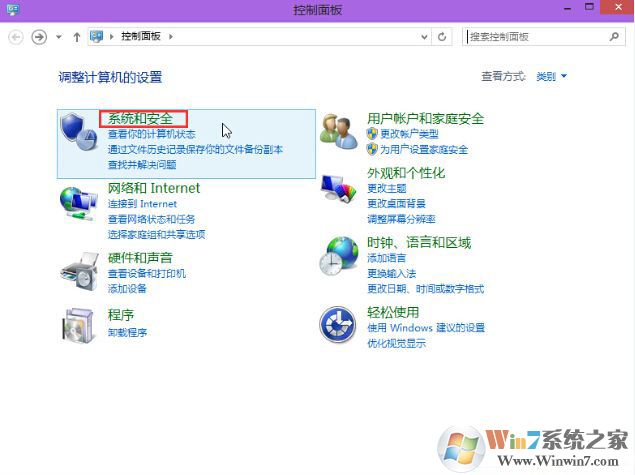Open 硬件和声音 category
Image resolution: width=635 pixels, height=475 pixels.
[x=140, y=258]
